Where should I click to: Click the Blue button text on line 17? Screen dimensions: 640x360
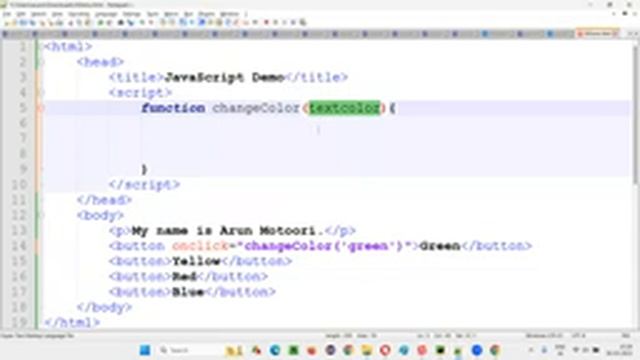(x=188, y=292)
